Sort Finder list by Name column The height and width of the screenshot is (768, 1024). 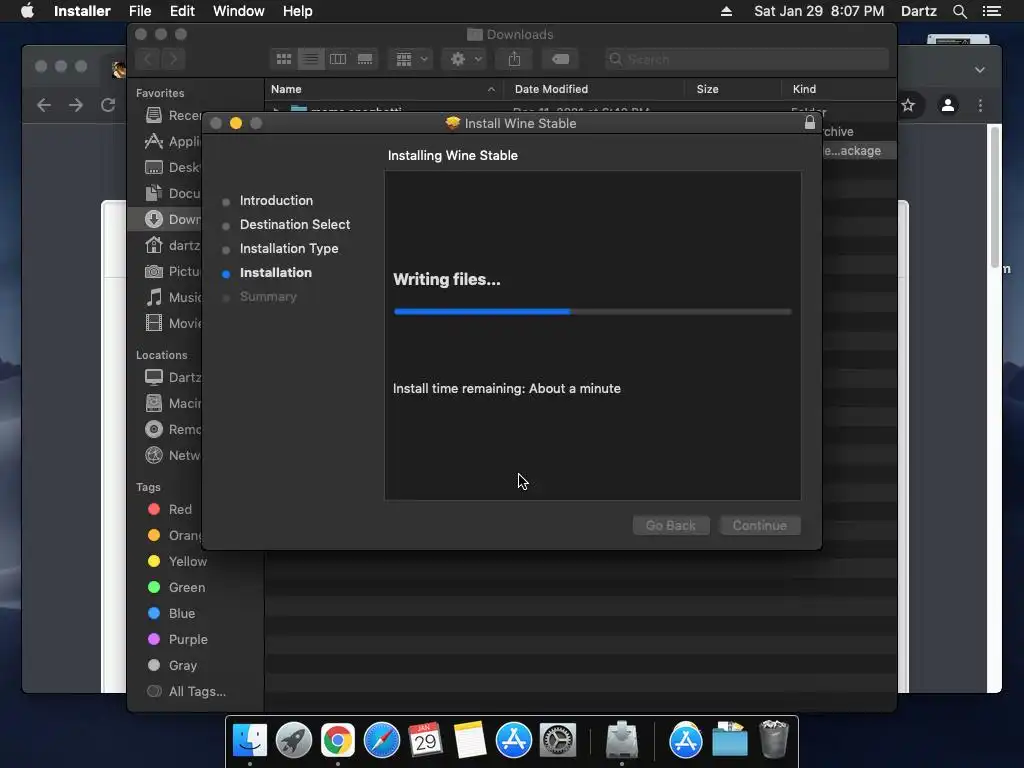[x=383, y=89]
